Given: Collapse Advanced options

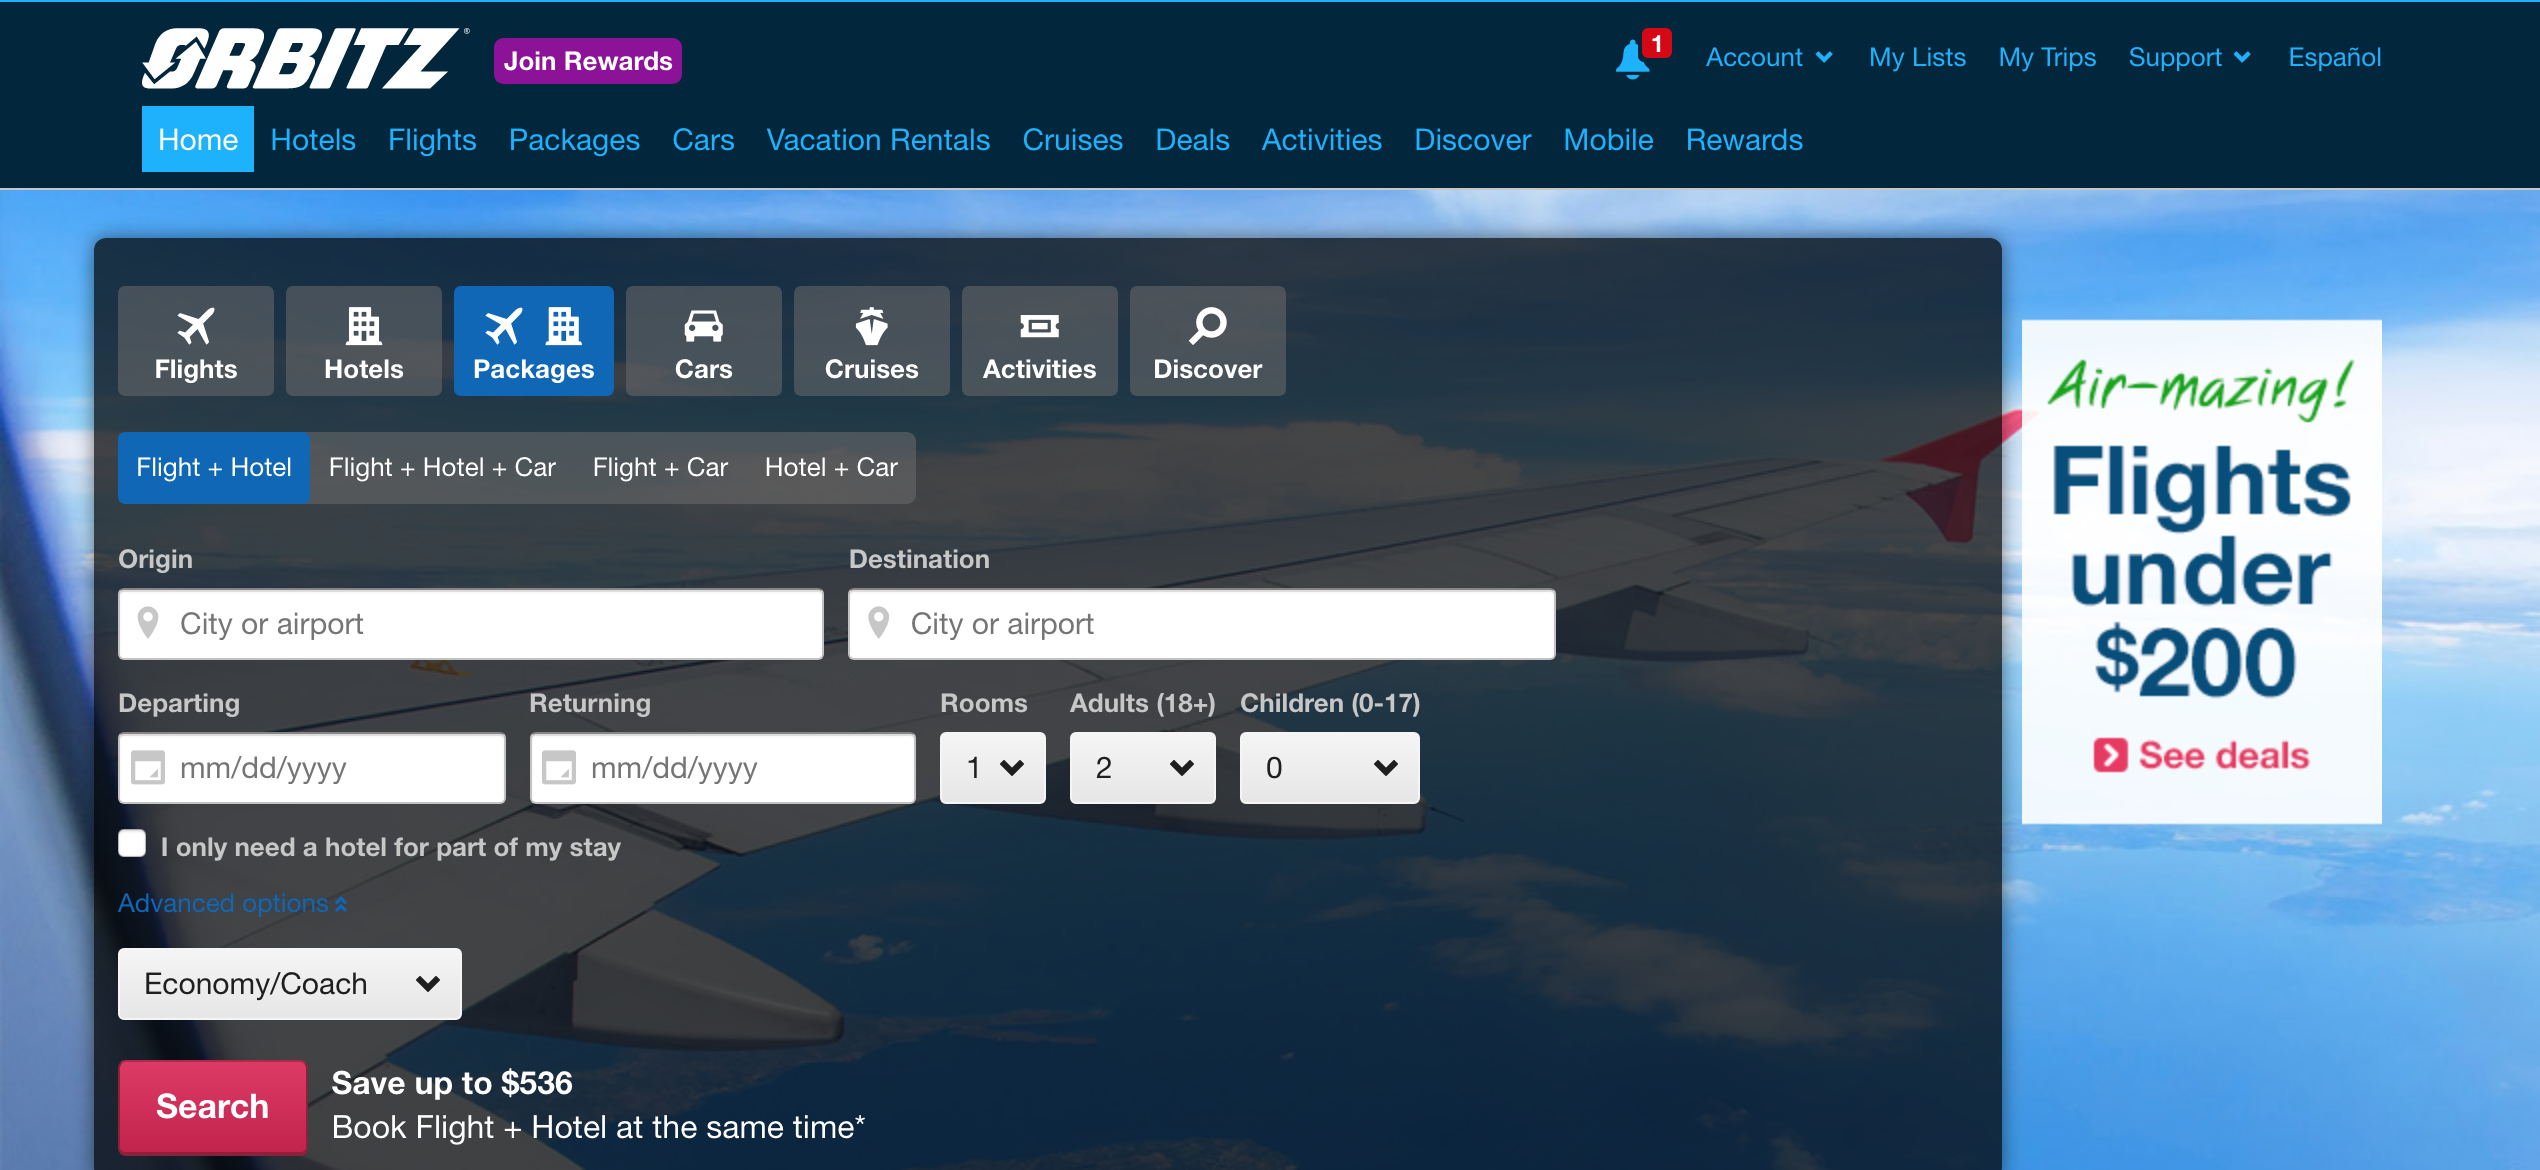Looking at the screenshot, I should pos(233,903).
